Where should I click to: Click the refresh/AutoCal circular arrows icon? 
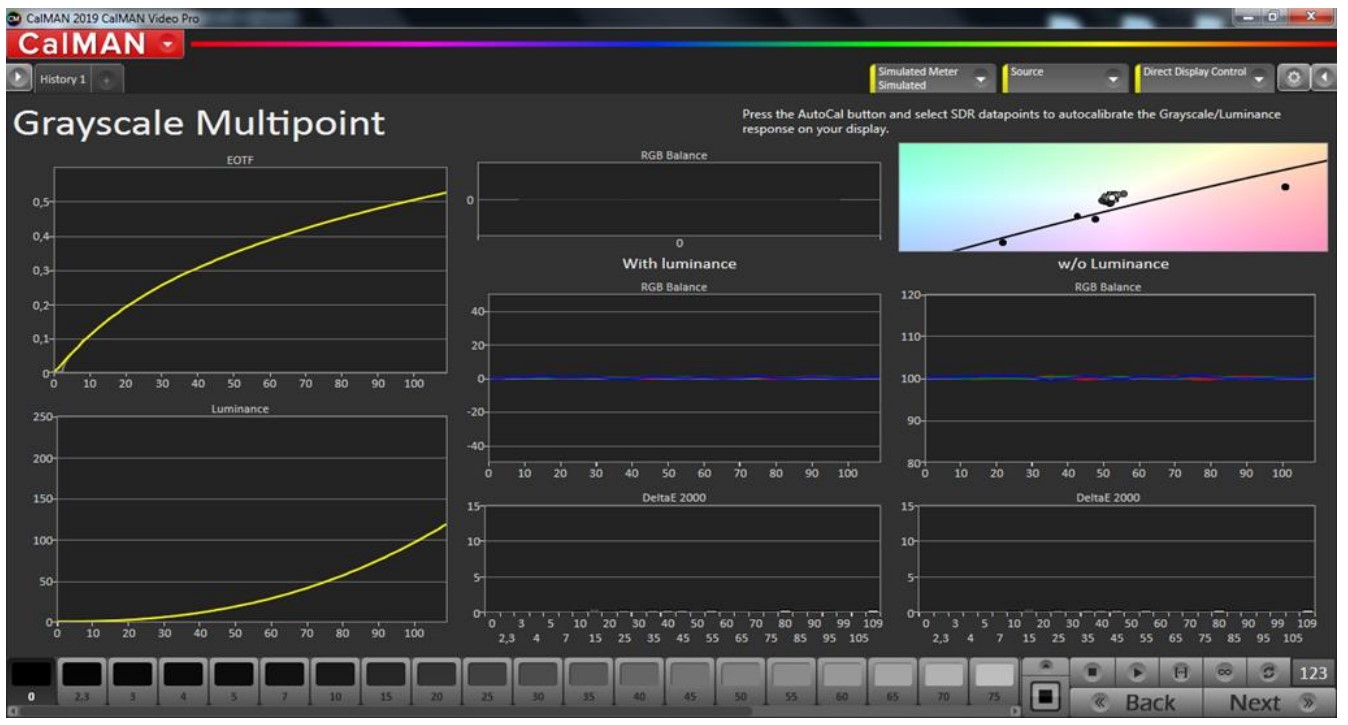[x=1269, y=672]
